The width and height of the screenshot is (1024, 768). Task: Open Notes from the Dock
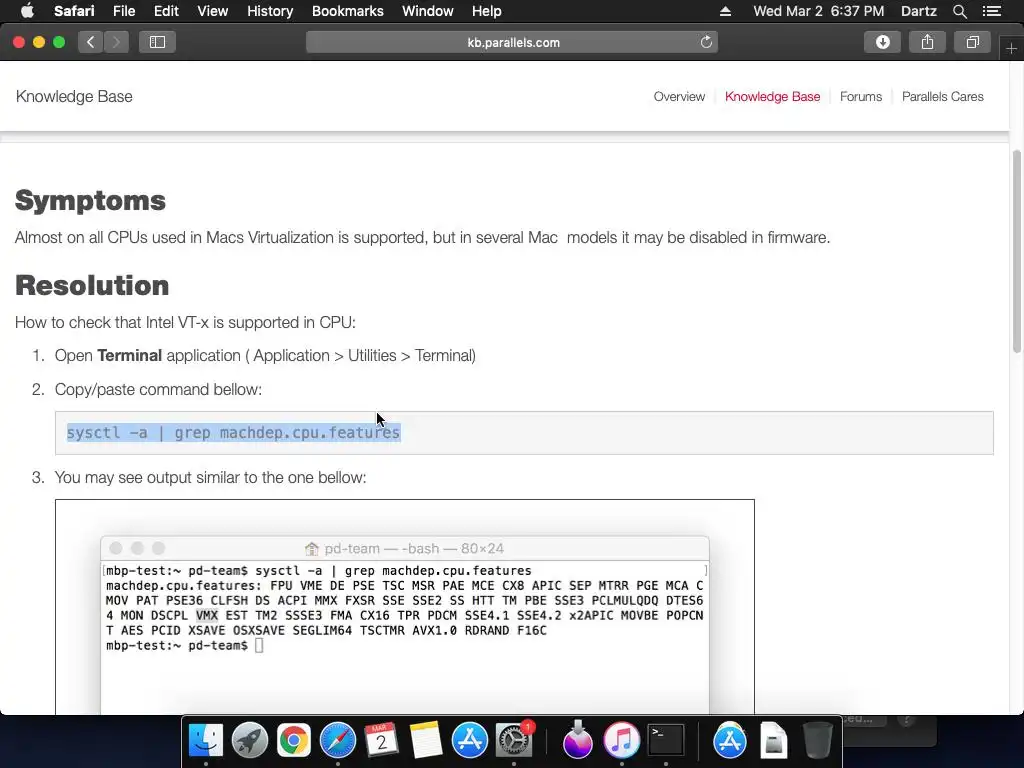[426, 741]
